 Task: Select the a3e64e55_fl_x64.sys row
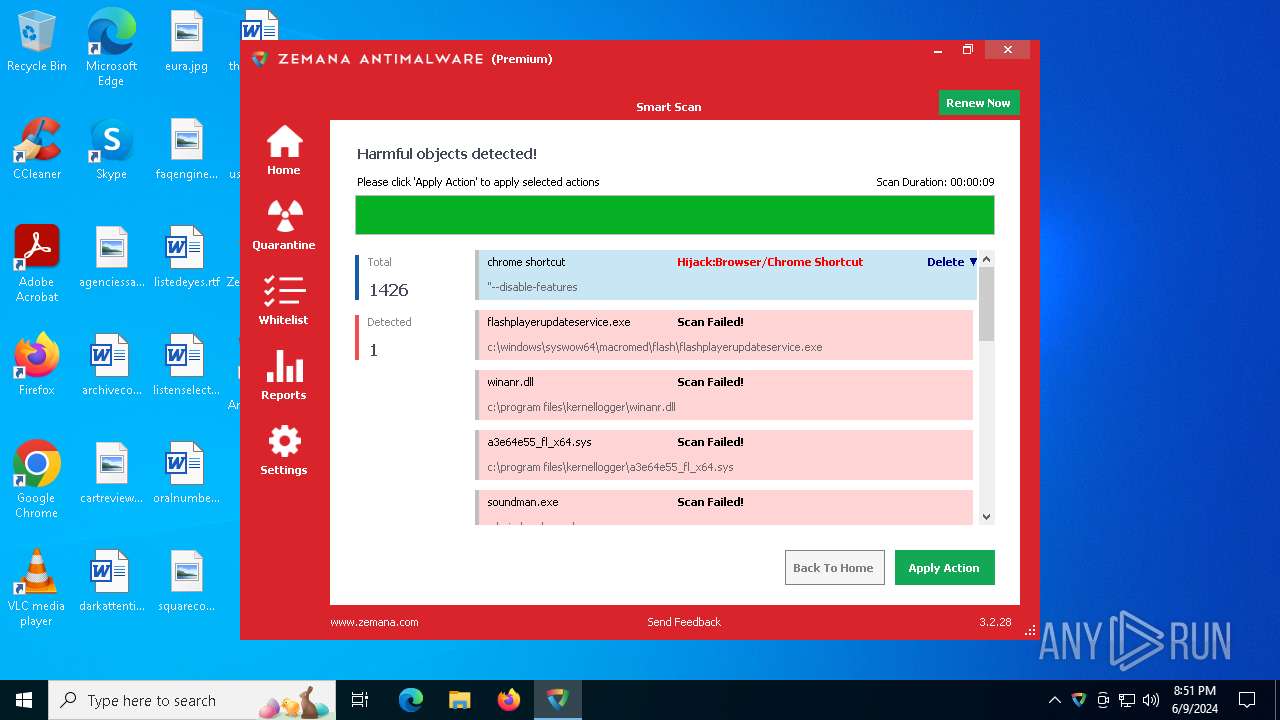tap(724, 455)
